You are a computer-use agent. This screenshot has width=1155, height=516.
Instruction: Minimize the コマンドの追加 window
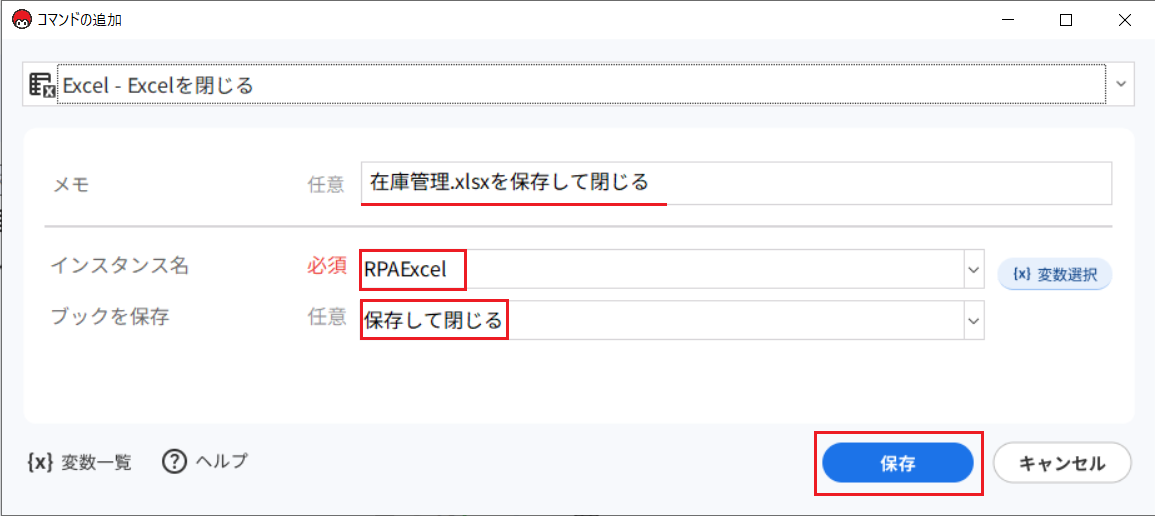tap(1008, 21)
